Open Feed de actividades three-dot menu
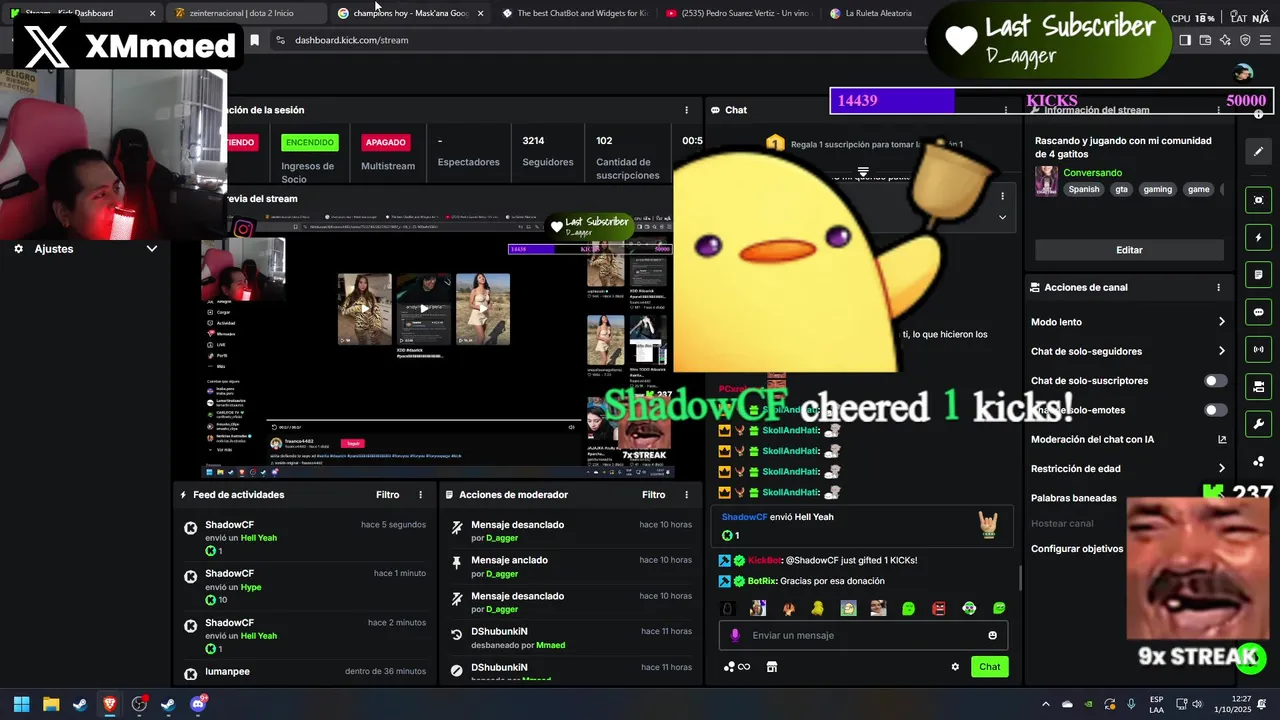The image size is (1280, 720). click(420, 495)
